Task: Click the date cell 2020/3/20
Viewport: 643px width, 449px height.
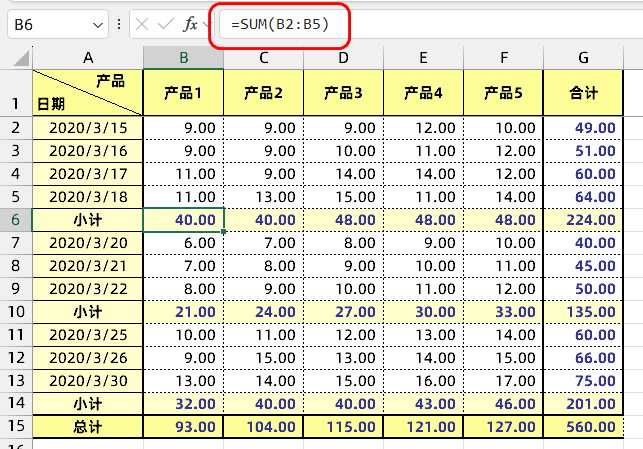Action: point(88,243)
